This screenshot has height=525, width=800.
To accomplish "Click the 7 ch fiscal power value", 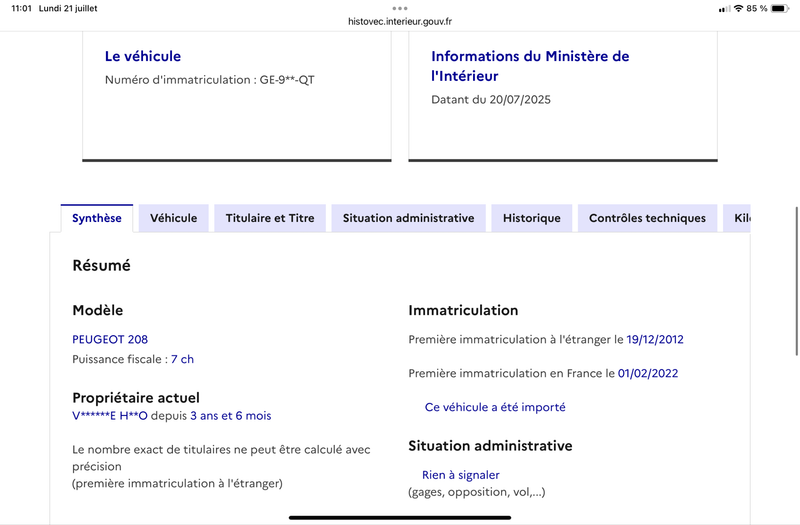I will point(183,359).
